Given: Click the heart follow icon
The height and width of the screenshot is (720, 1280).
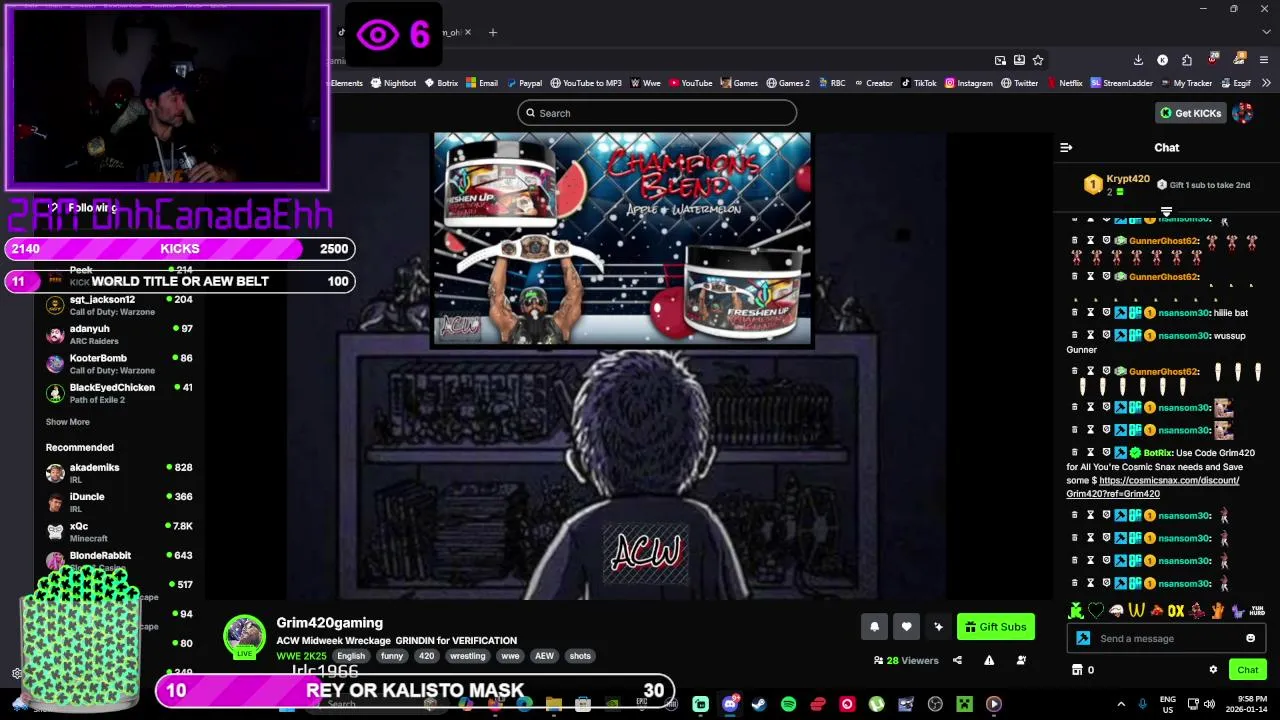Looking at the screenshot, I should [x=906, y=627].
